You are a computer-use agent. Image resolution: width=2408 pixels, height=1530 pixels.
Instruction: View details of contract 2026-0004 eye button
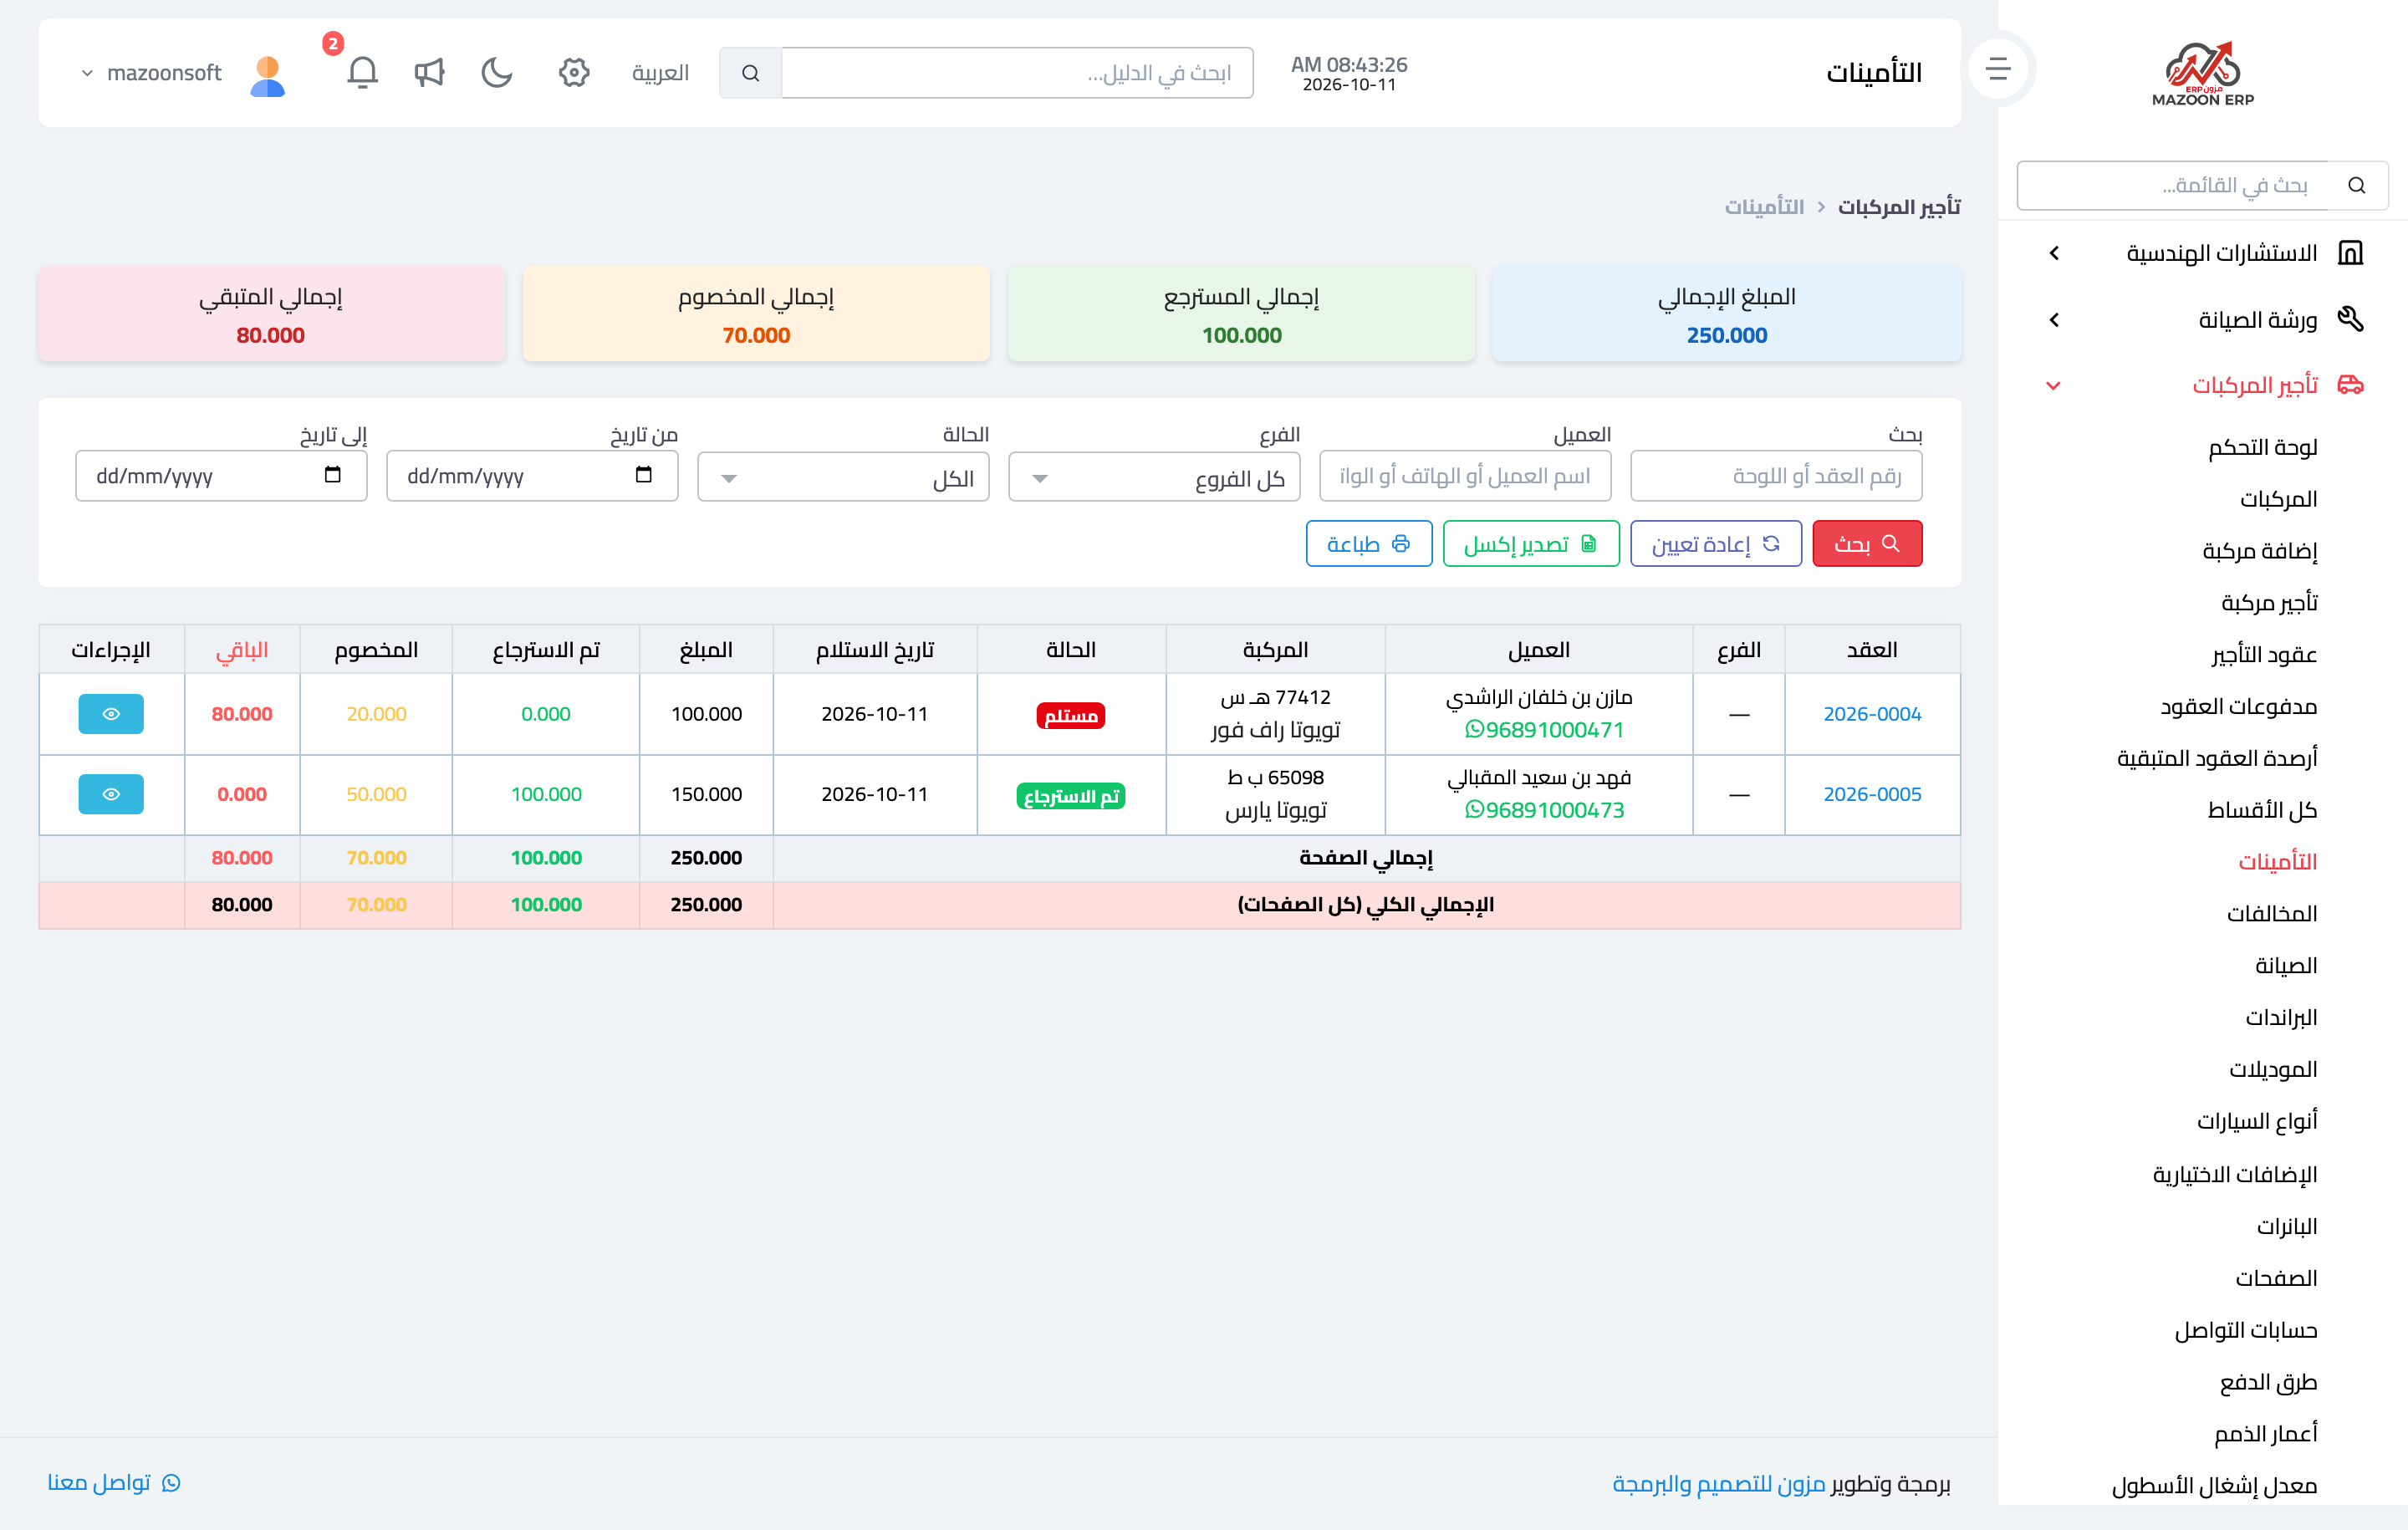click(x=111, y=714)
